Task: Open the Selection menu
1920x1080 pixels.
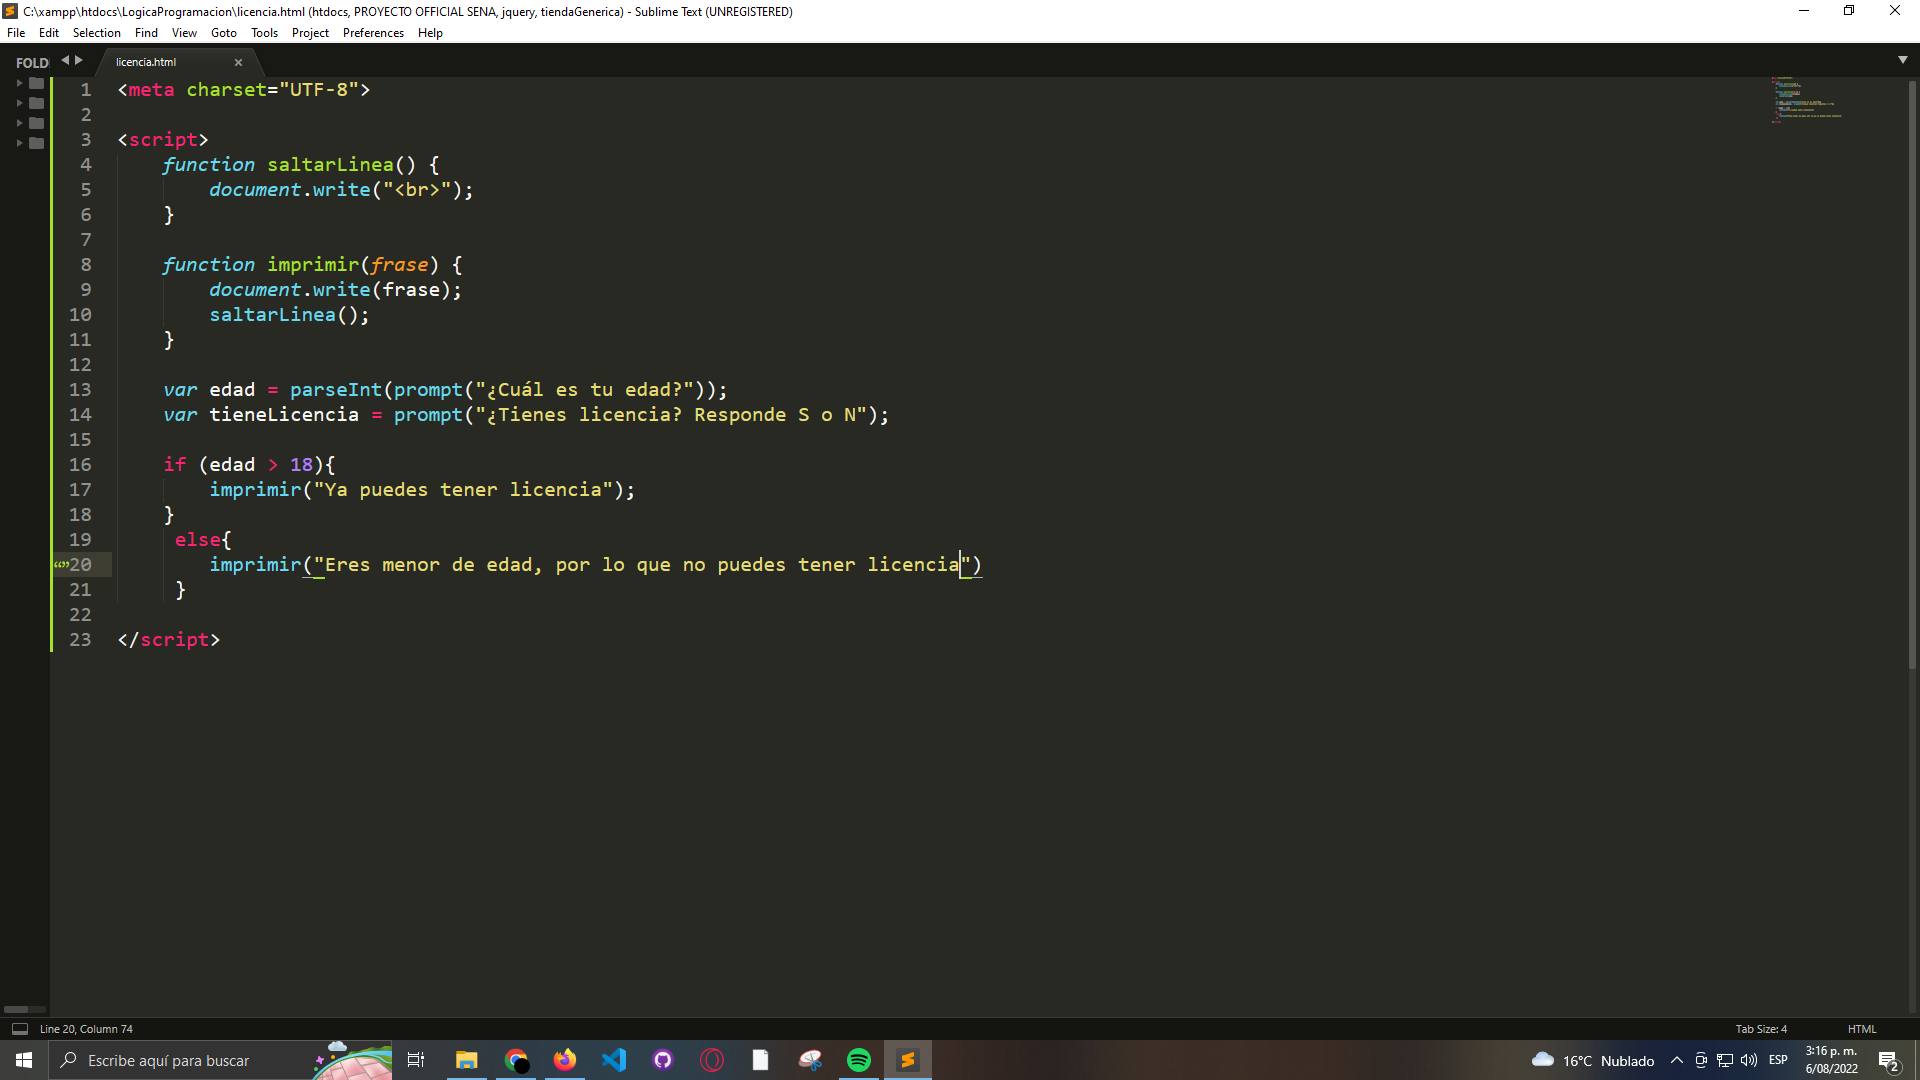Action: [x=96, y=33]
